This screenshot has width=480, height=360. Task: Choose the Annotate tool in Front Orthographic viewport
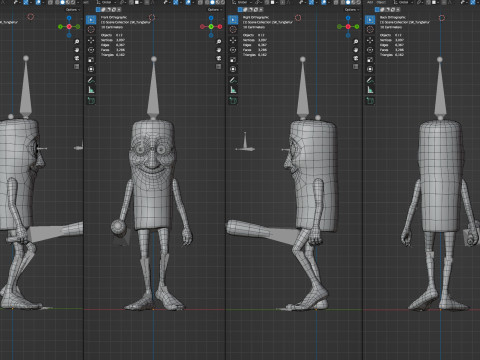(91, 80)
